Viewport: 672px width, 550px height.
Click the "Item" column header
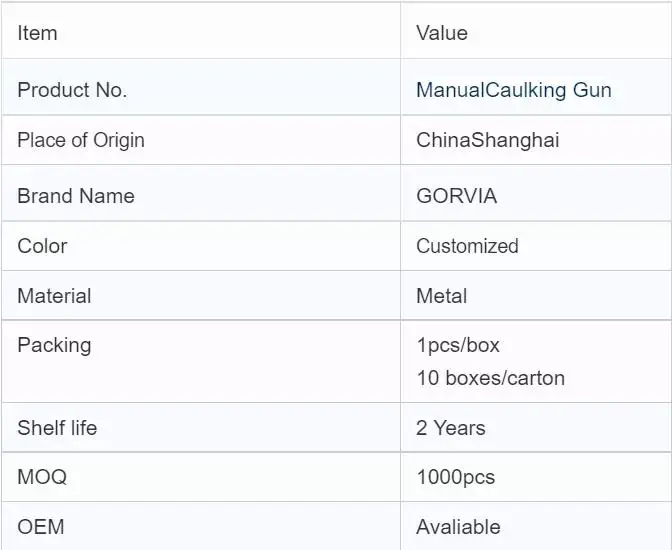pos(37,33)
